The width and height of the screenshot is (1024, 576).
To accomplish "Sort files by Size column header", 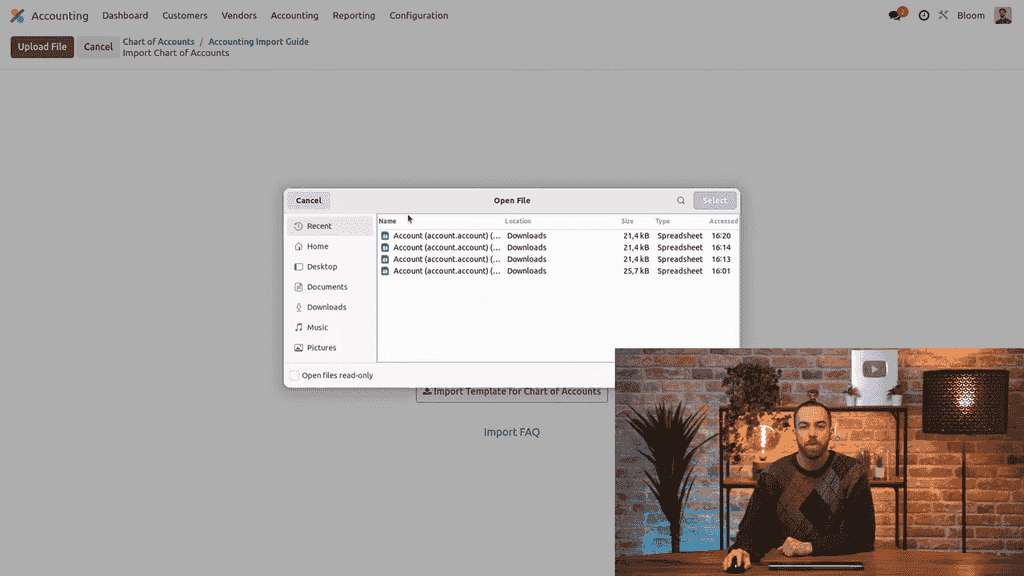I will pos(627,221).
